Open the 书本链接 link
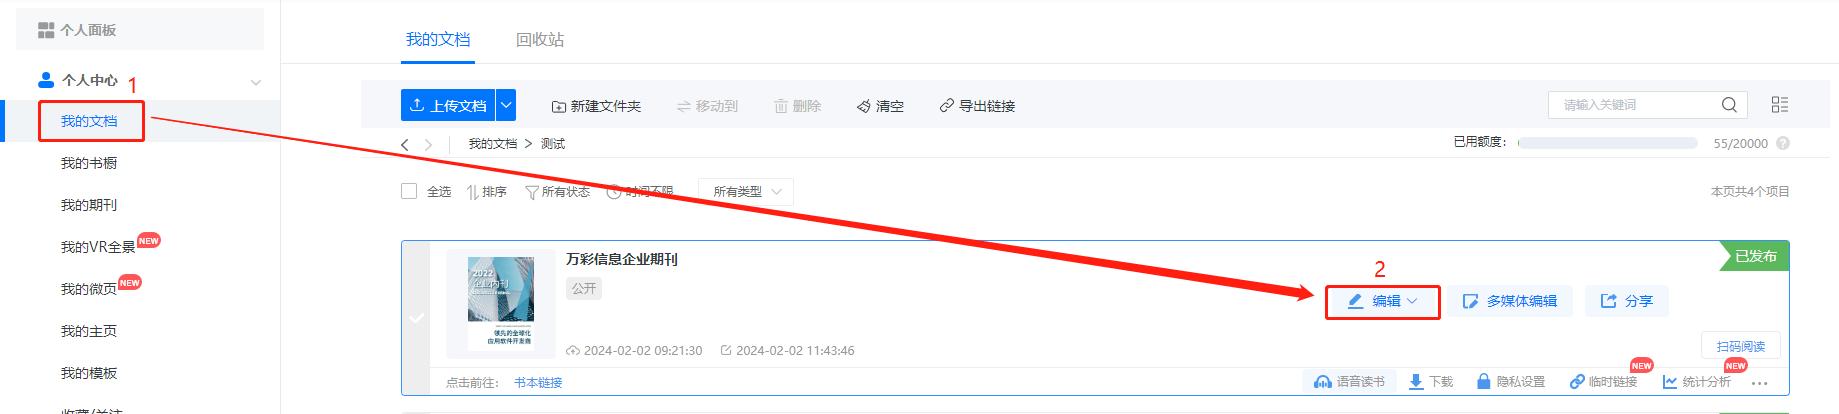 pos(538,382)
